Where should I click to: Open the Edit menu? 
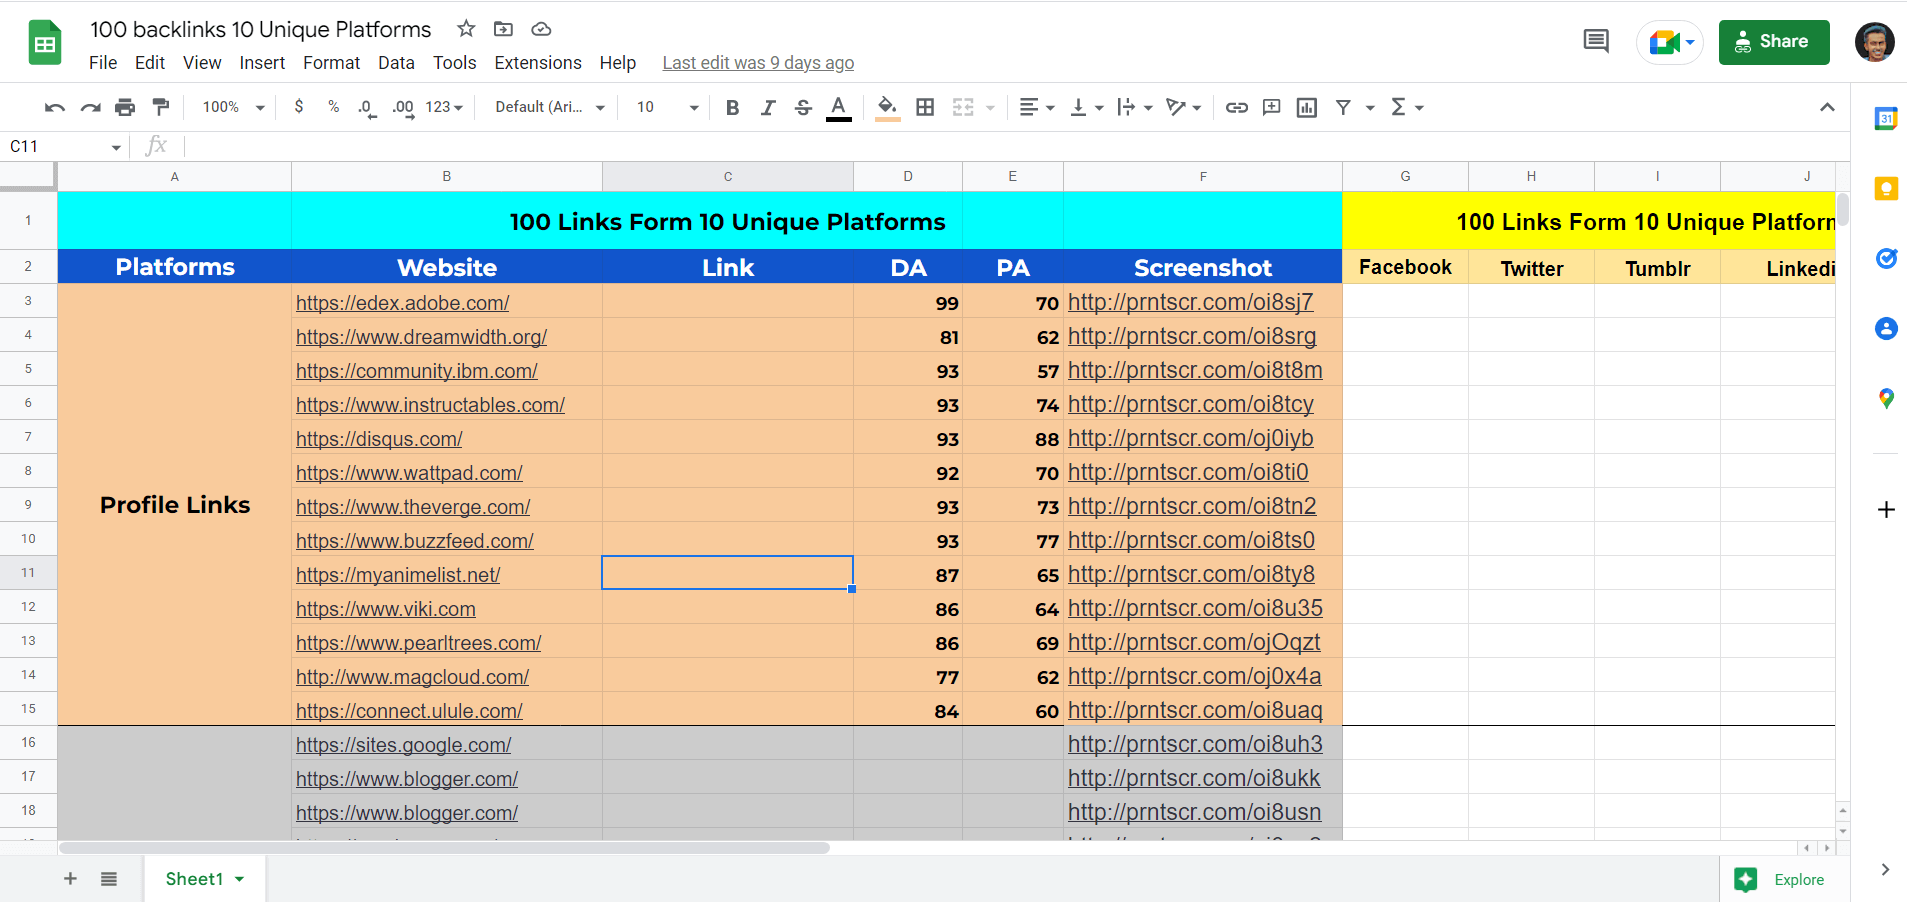(150, 63)
